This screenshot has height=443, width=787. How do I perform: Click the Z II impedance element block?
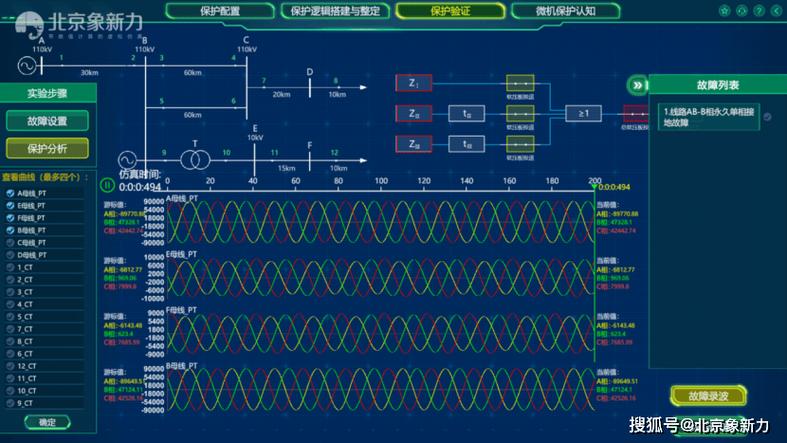click(x=414, y=114)
